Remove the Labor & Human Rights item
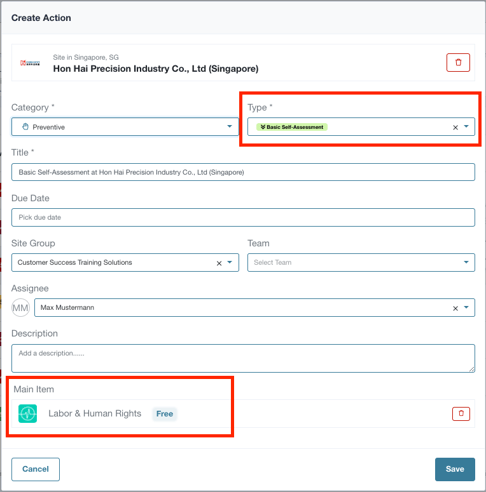Screen dimensions: 486x492 coord(461,414)
